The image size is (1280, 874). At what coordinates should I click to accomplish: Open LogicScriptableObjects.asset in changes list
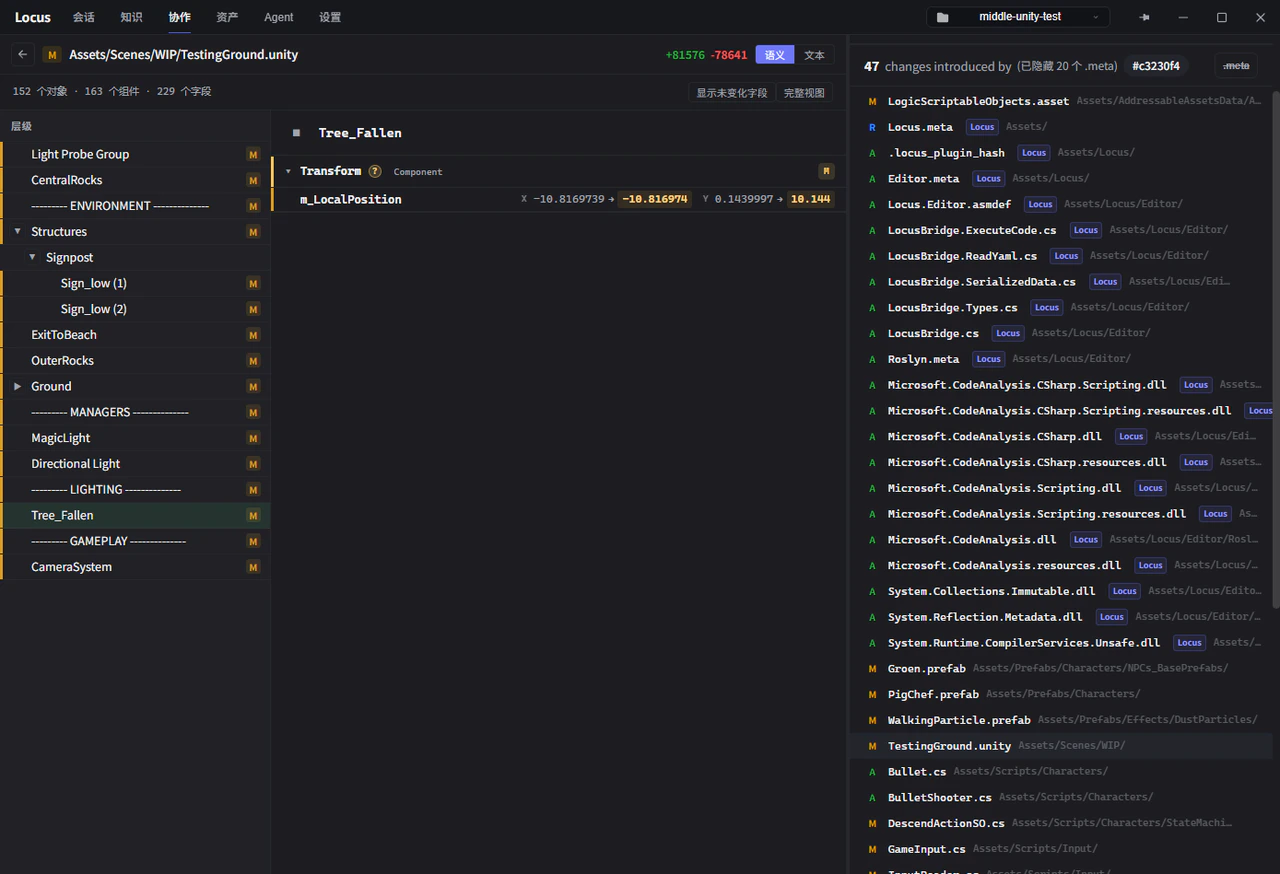click(1060, 101)
